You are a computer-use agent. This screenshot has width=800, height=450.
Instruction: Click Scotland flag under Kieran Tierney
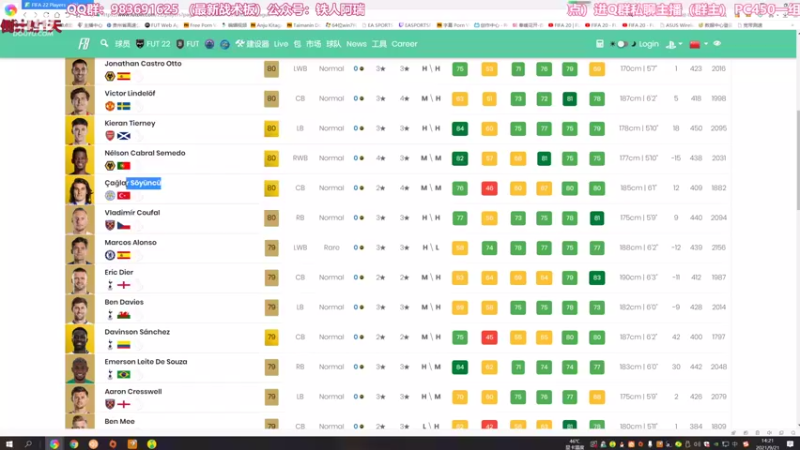[123, 136]
